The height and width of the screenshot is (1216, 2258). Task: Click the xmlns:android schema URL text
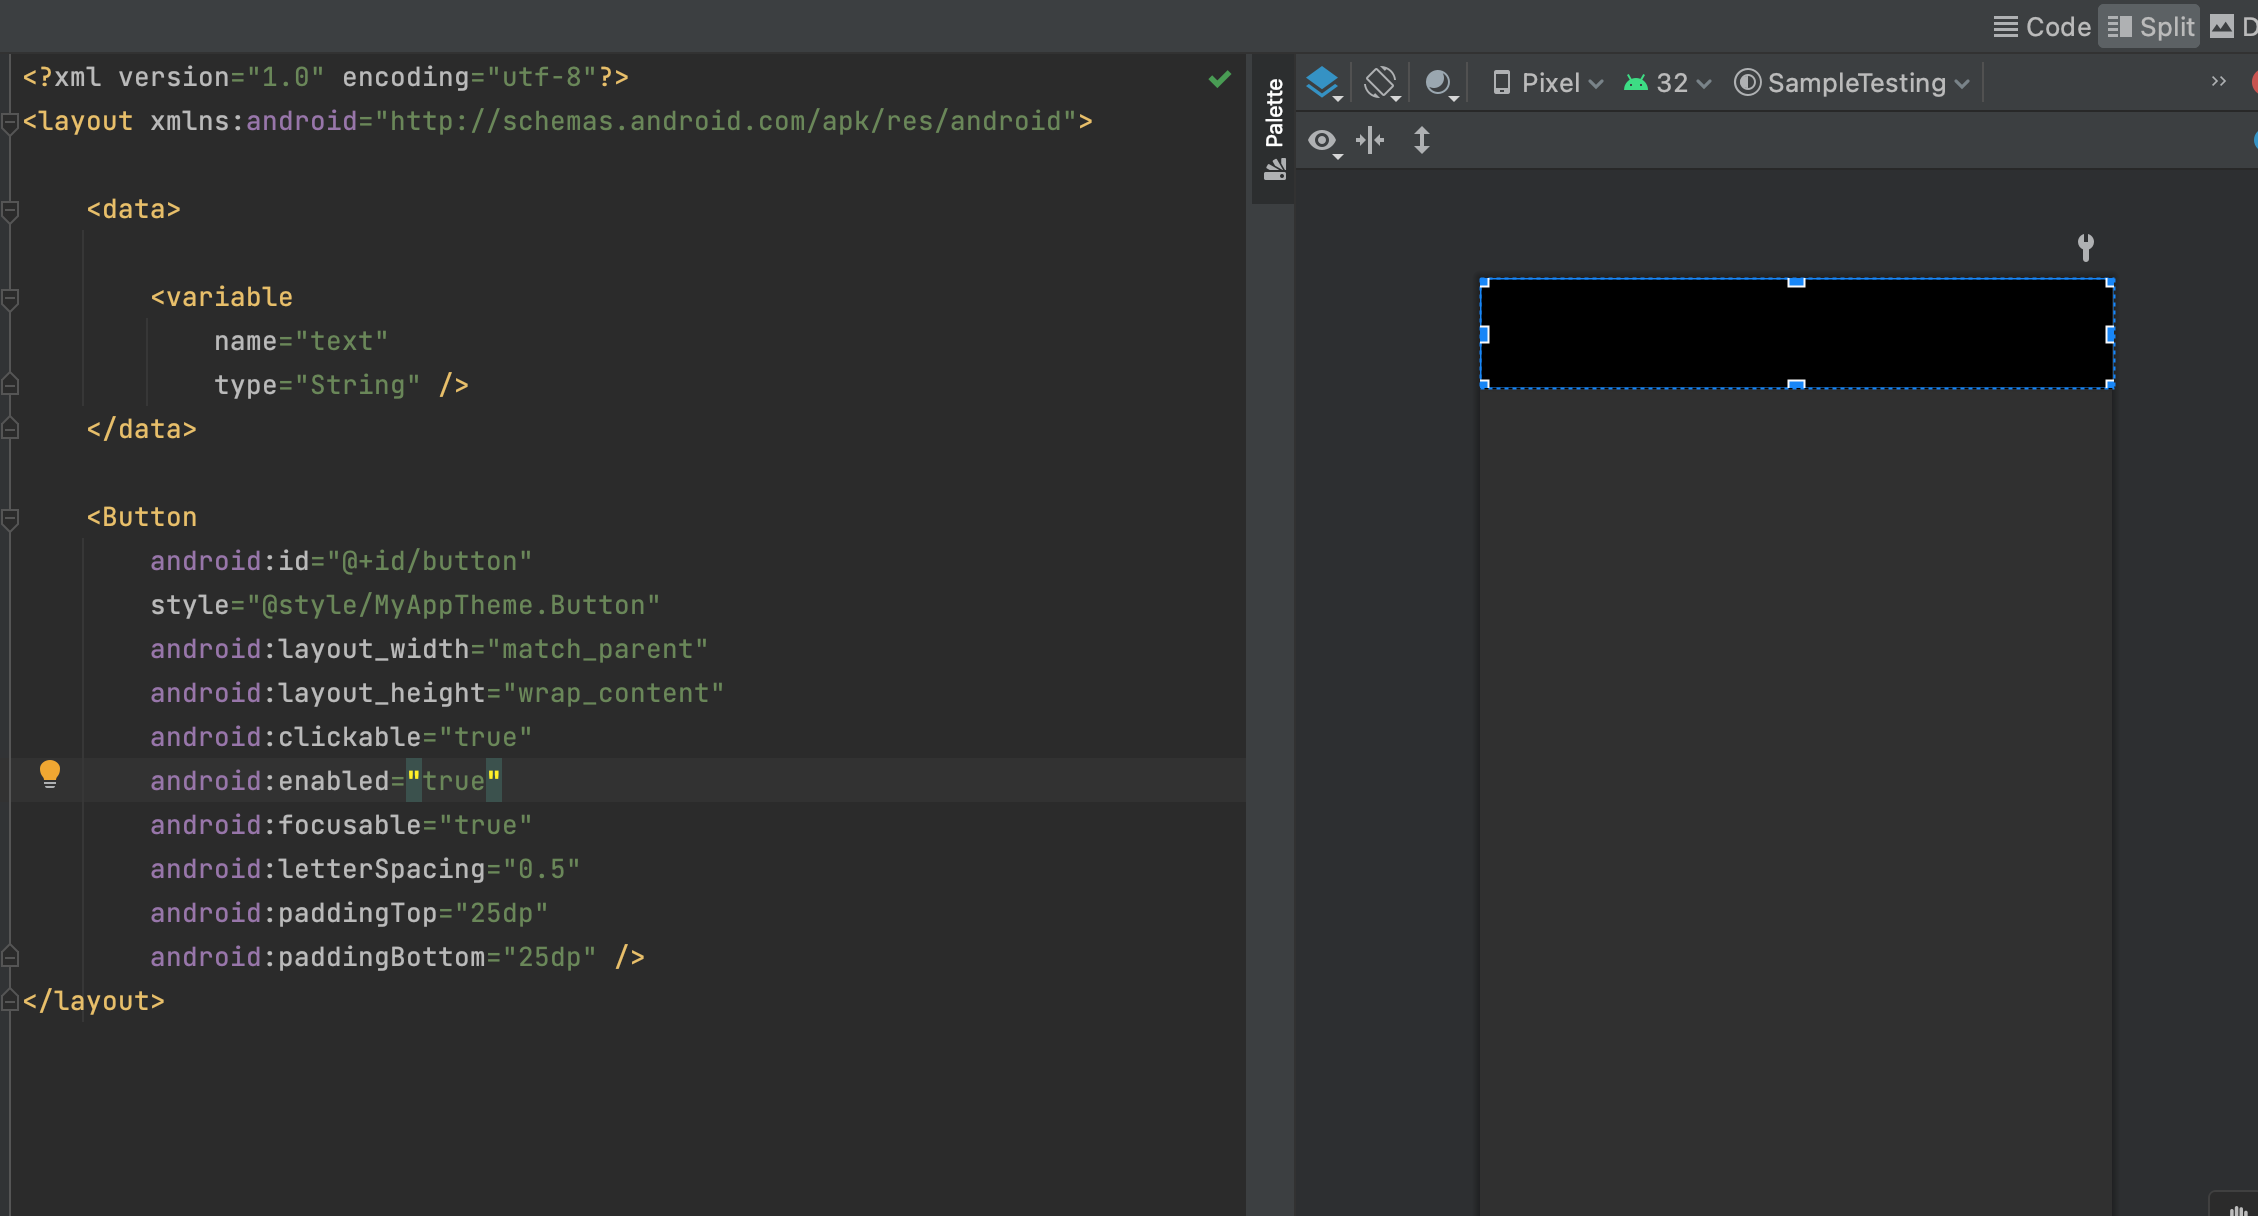tap(733, 121)
